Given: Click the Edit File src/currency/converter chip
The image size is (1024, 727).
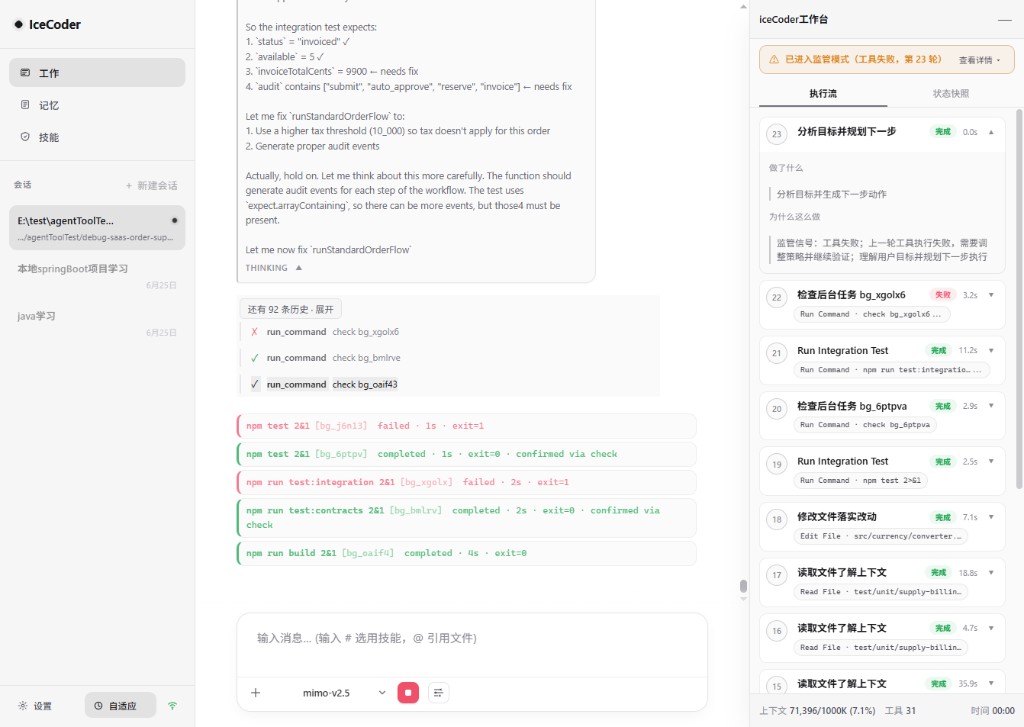Looking at the screenshot, I should click(882, 536).
